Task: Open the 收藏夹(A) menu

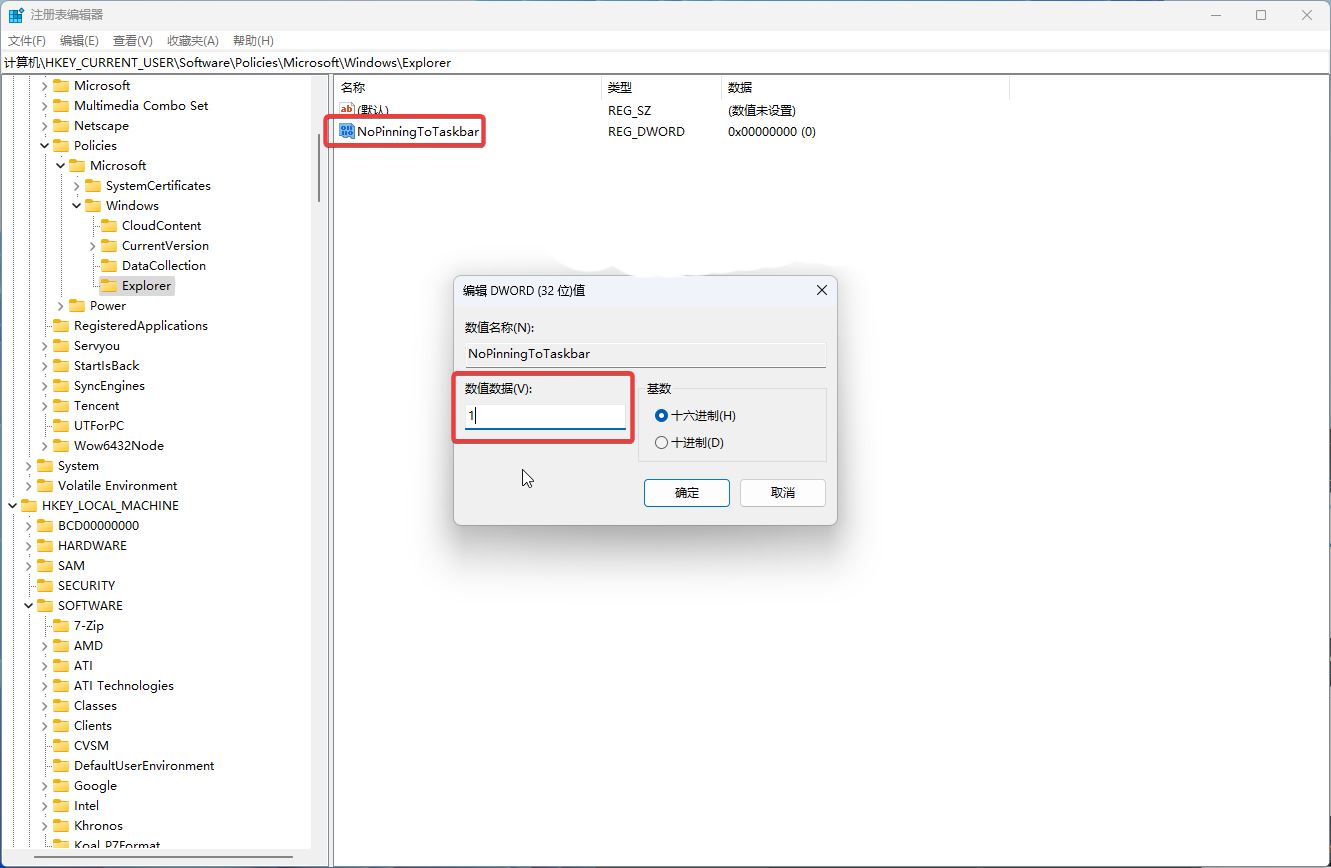Action: [x=193, y=40]
